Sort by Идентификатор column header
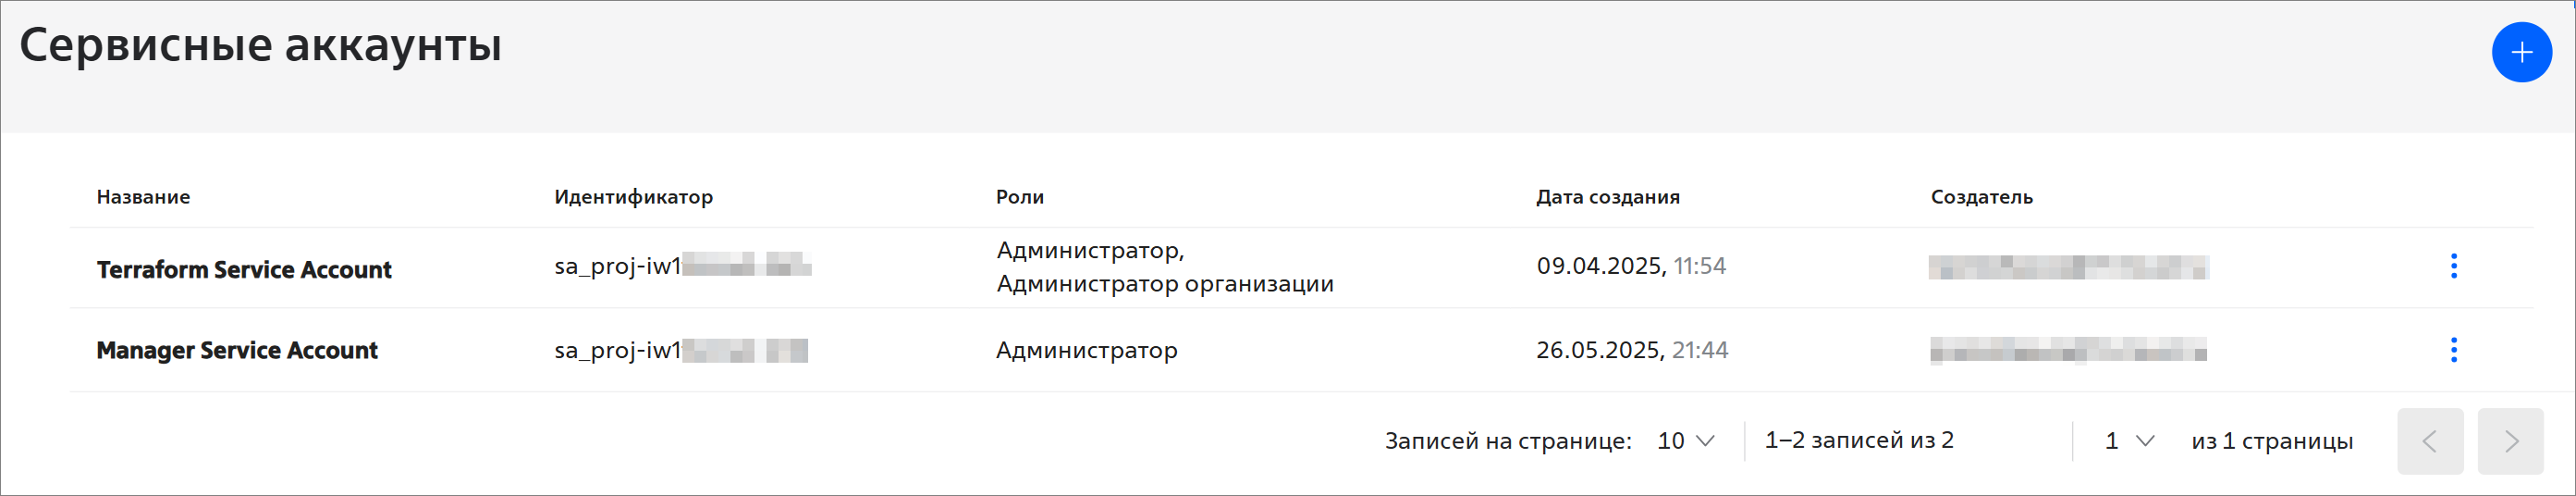Screen dimensions: 2576x496 tap(633, 197)
